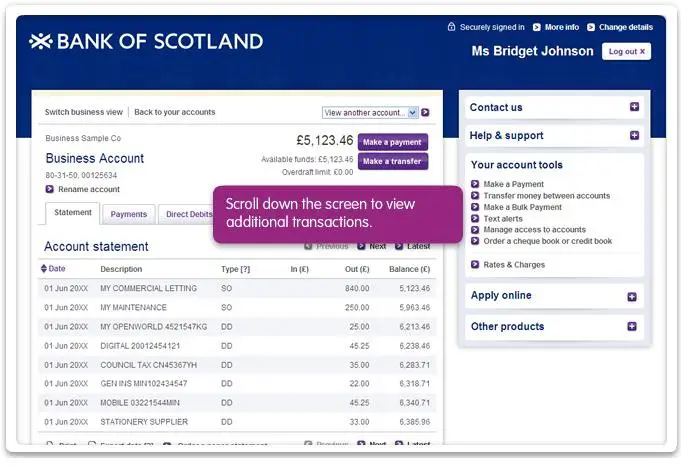This screenshot has width=681, height=470.
Task: Select the MY OPENWORLD 4521547KG transaction
Action: (x=237, y=326)
